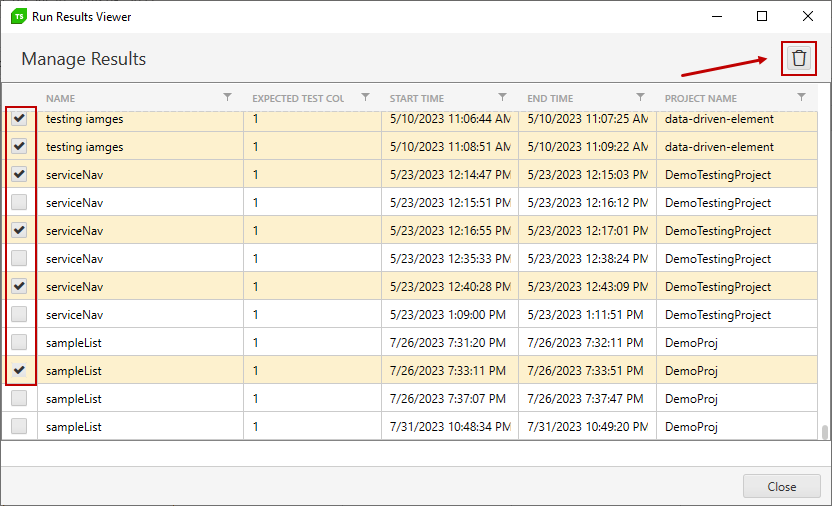Check the serviceNav 12:15:51 PM row checkbox
832x506 pixels.
tap(19, 202)
